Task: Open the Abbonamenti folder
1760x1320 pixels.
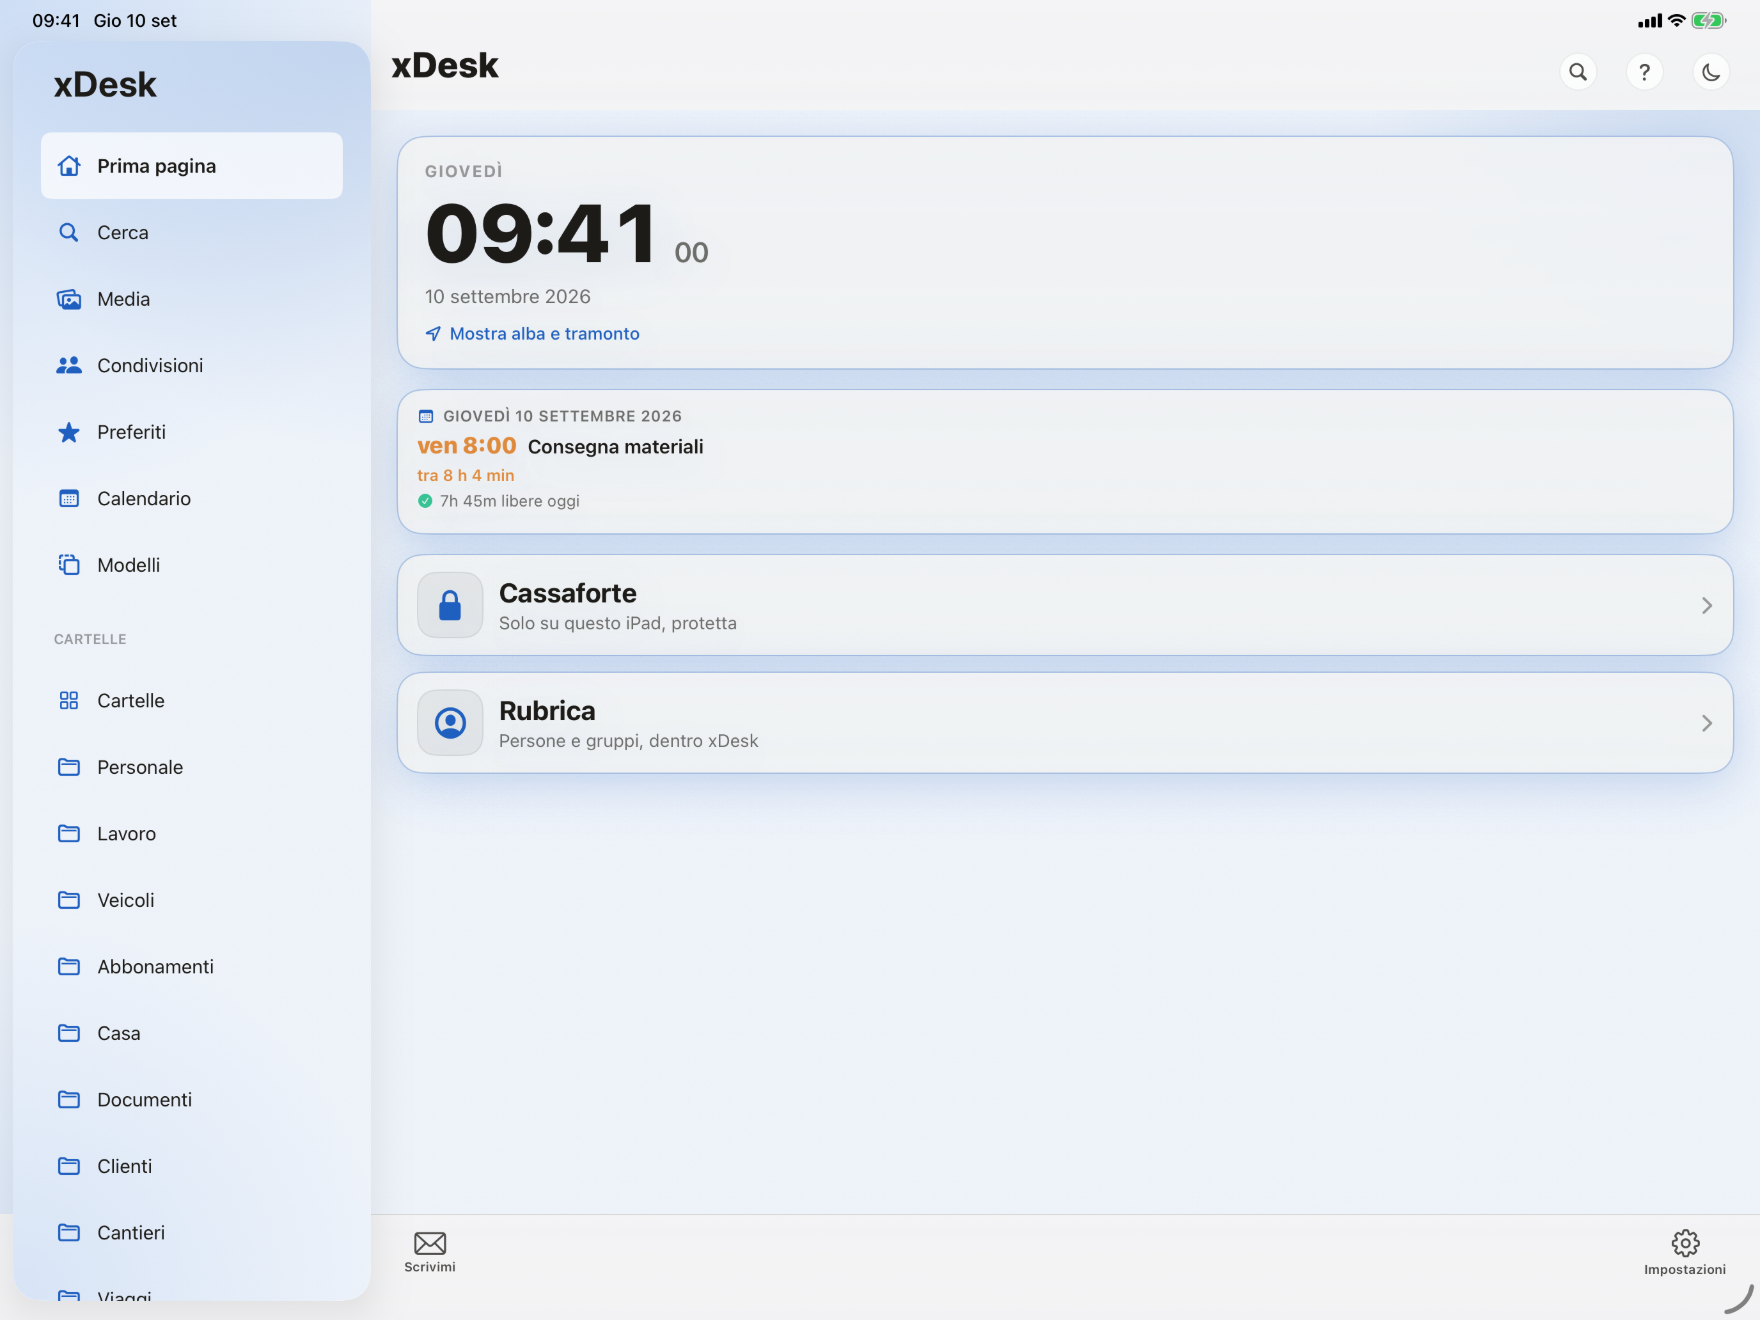Action: click(x=192, y=967)
